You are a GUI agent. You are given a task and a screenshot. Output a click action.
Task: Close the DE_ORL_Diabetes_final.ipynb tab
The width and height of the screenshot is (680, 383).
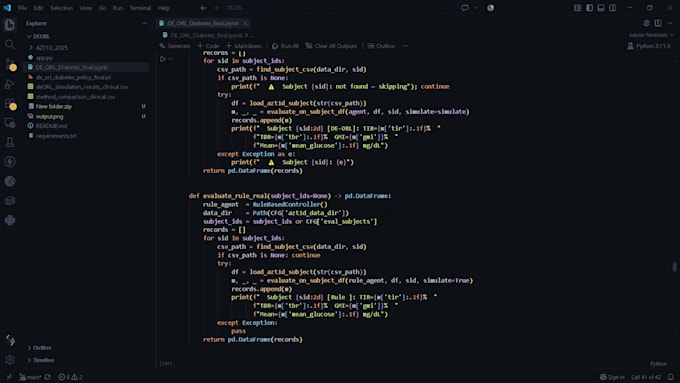pyautogui.click(x=245, y=23)
